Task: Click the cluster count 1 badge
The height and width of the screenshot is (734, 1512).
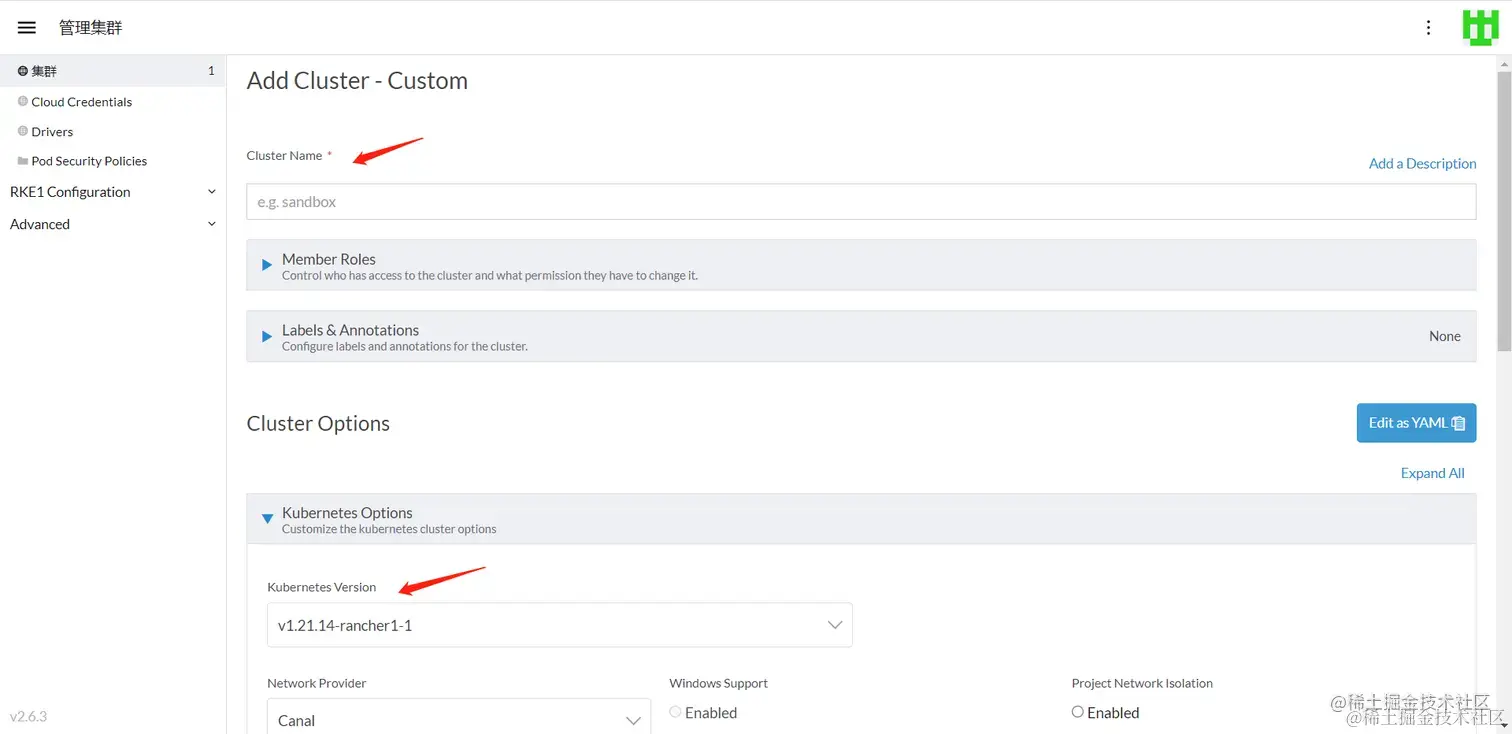Action: coord(211,71)
